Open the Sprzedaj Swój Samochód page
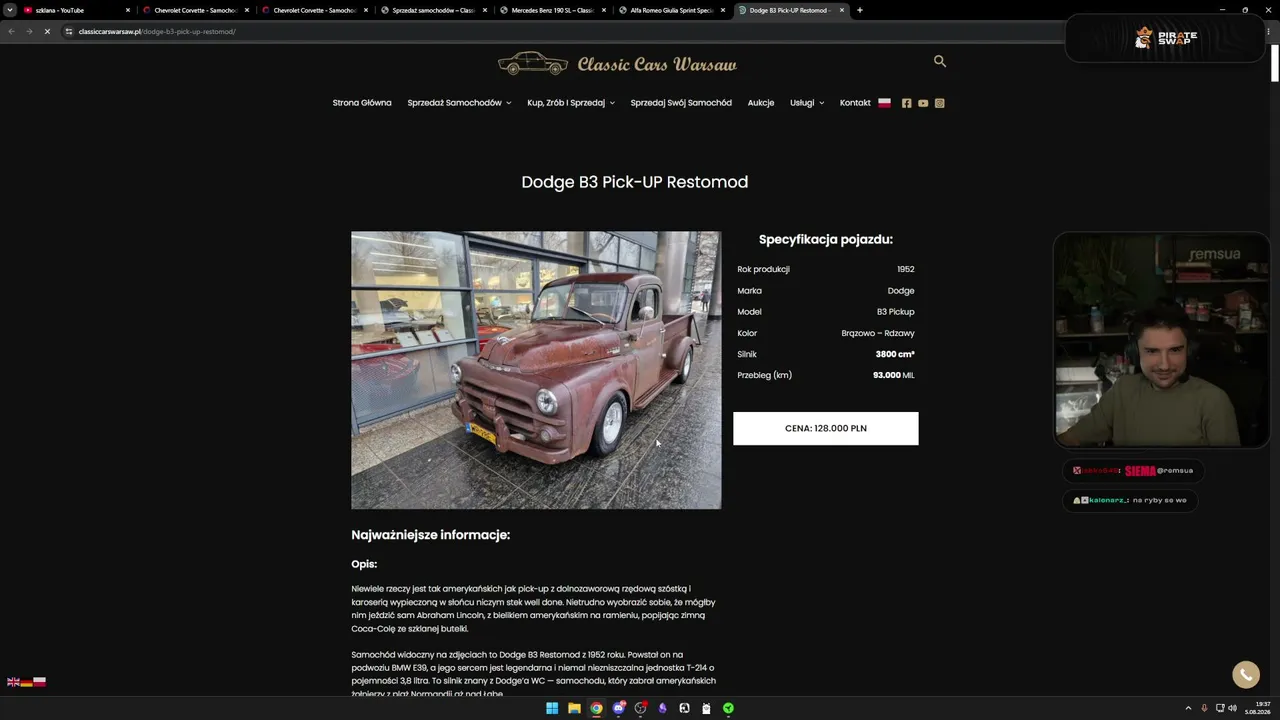The image size is (1280, 720). [681, 103]
